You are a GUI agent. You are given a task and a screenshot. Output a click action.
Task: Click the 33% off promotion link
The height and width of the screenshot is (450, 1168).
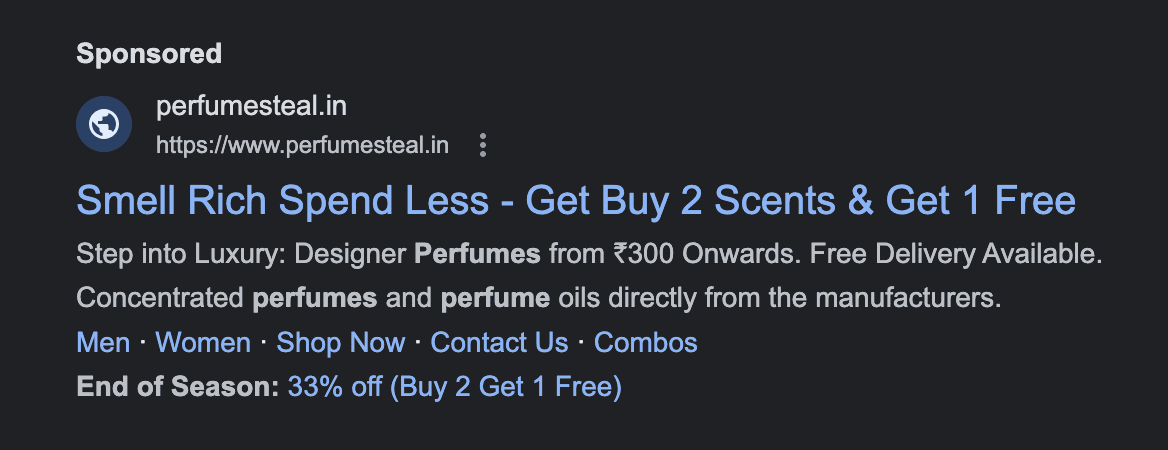tap(454, 386)
